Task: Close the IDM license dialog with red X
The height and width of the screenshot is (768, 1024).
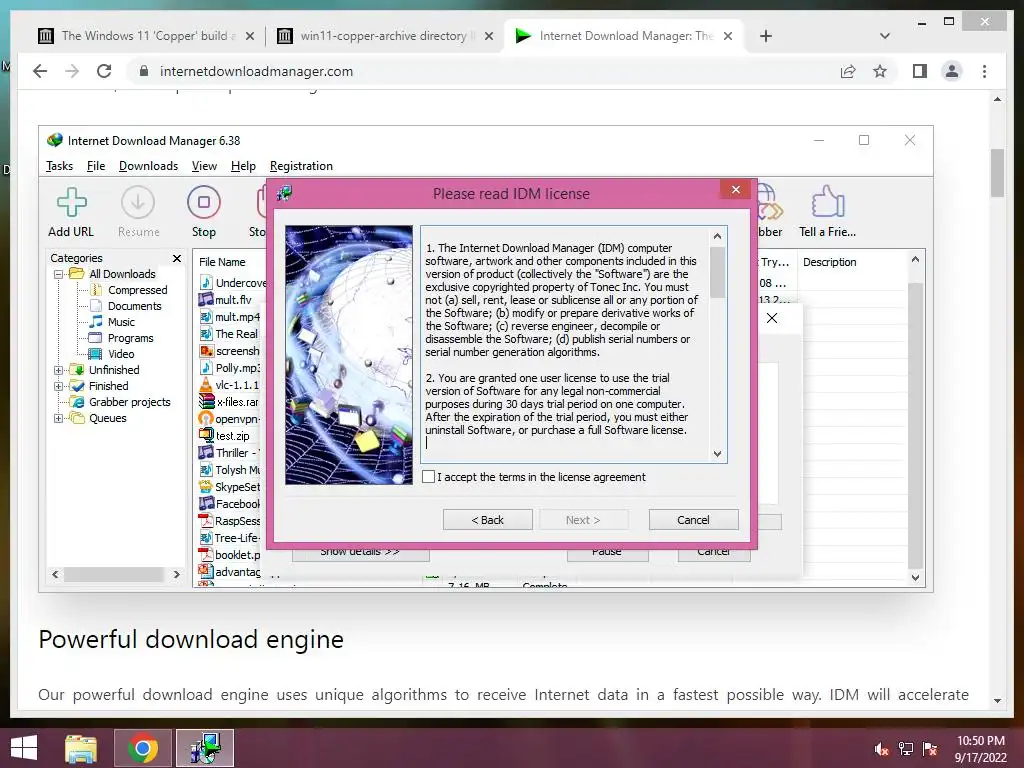Action: click(x=736, y=189)
